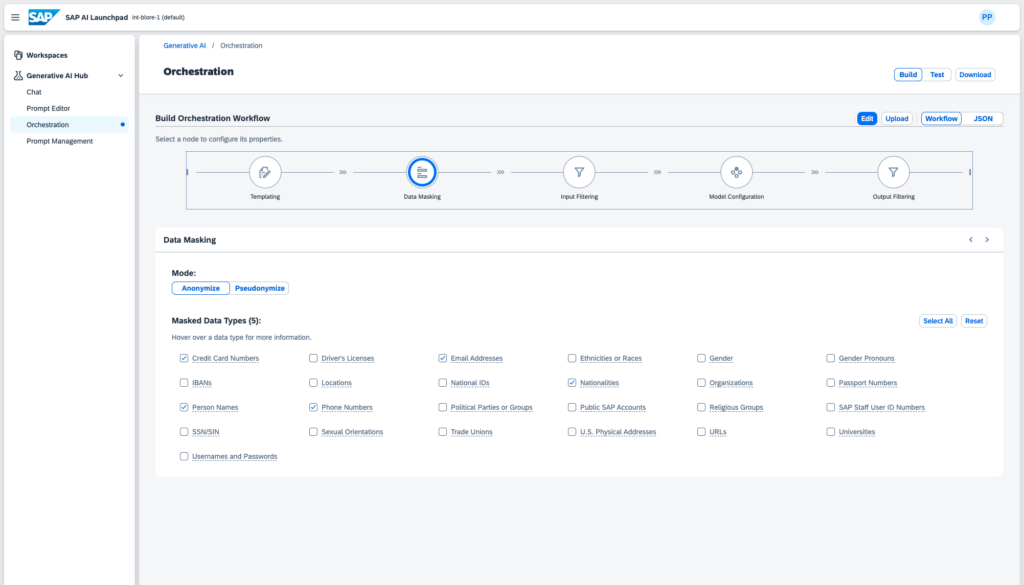1024x585 pixels.
Task: Collapse the Generative AI Hub section
Action: (x=121, y=76)
